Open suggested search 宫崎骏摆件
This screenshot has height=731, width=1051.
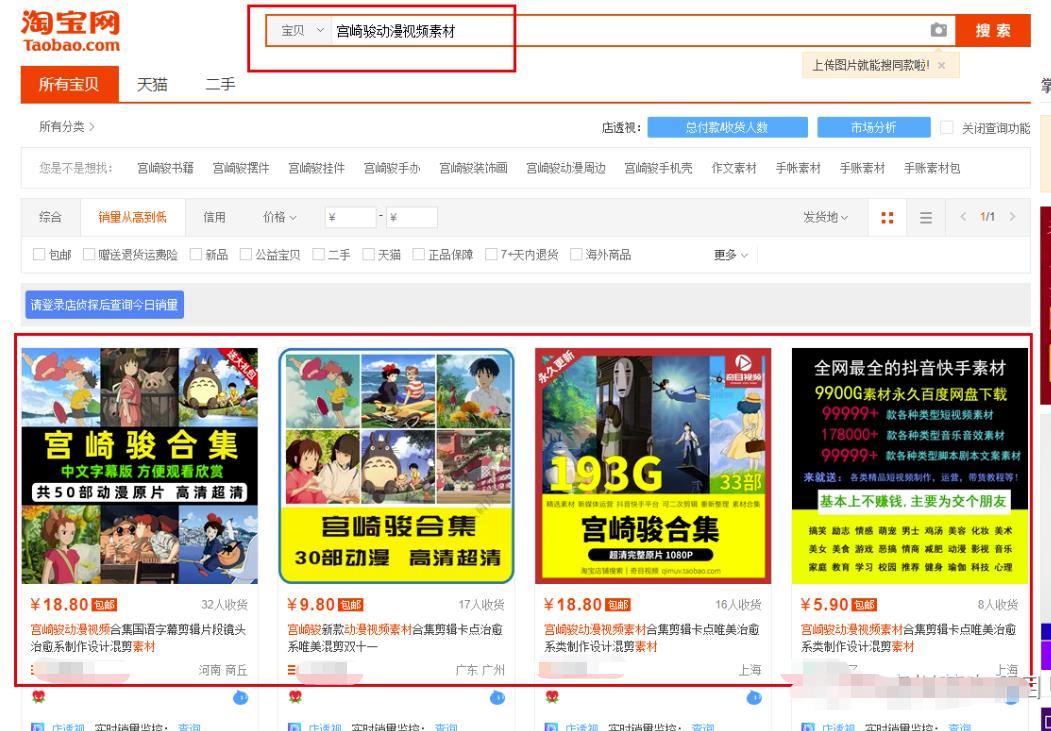241,168
